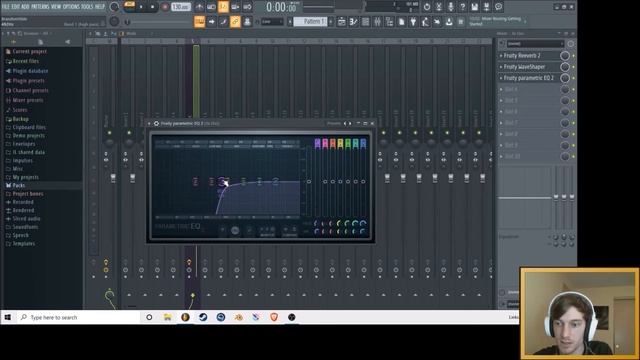Open mixer track preset (none) dropdown

point(535,43)
